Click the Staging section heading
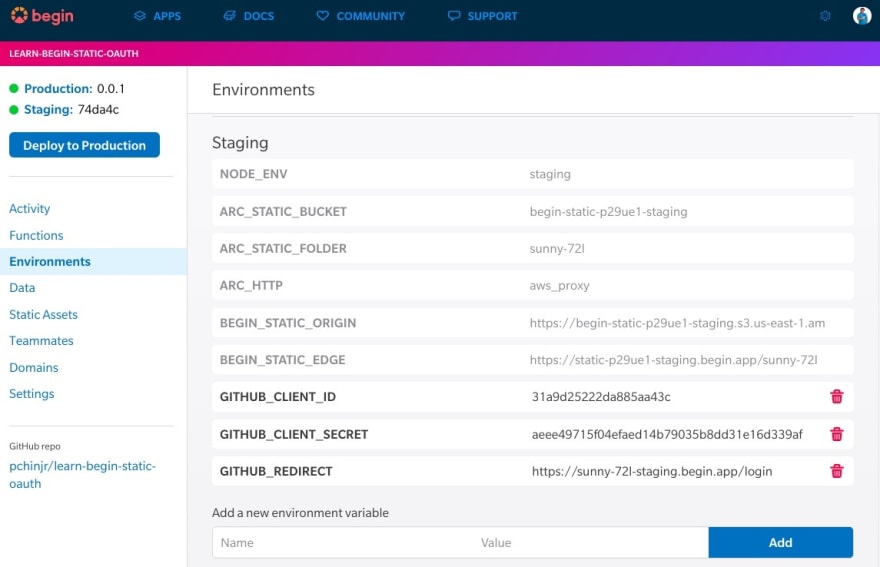This screenshot has width=880, height=567. pyautogui.click(x=240, y=143)
